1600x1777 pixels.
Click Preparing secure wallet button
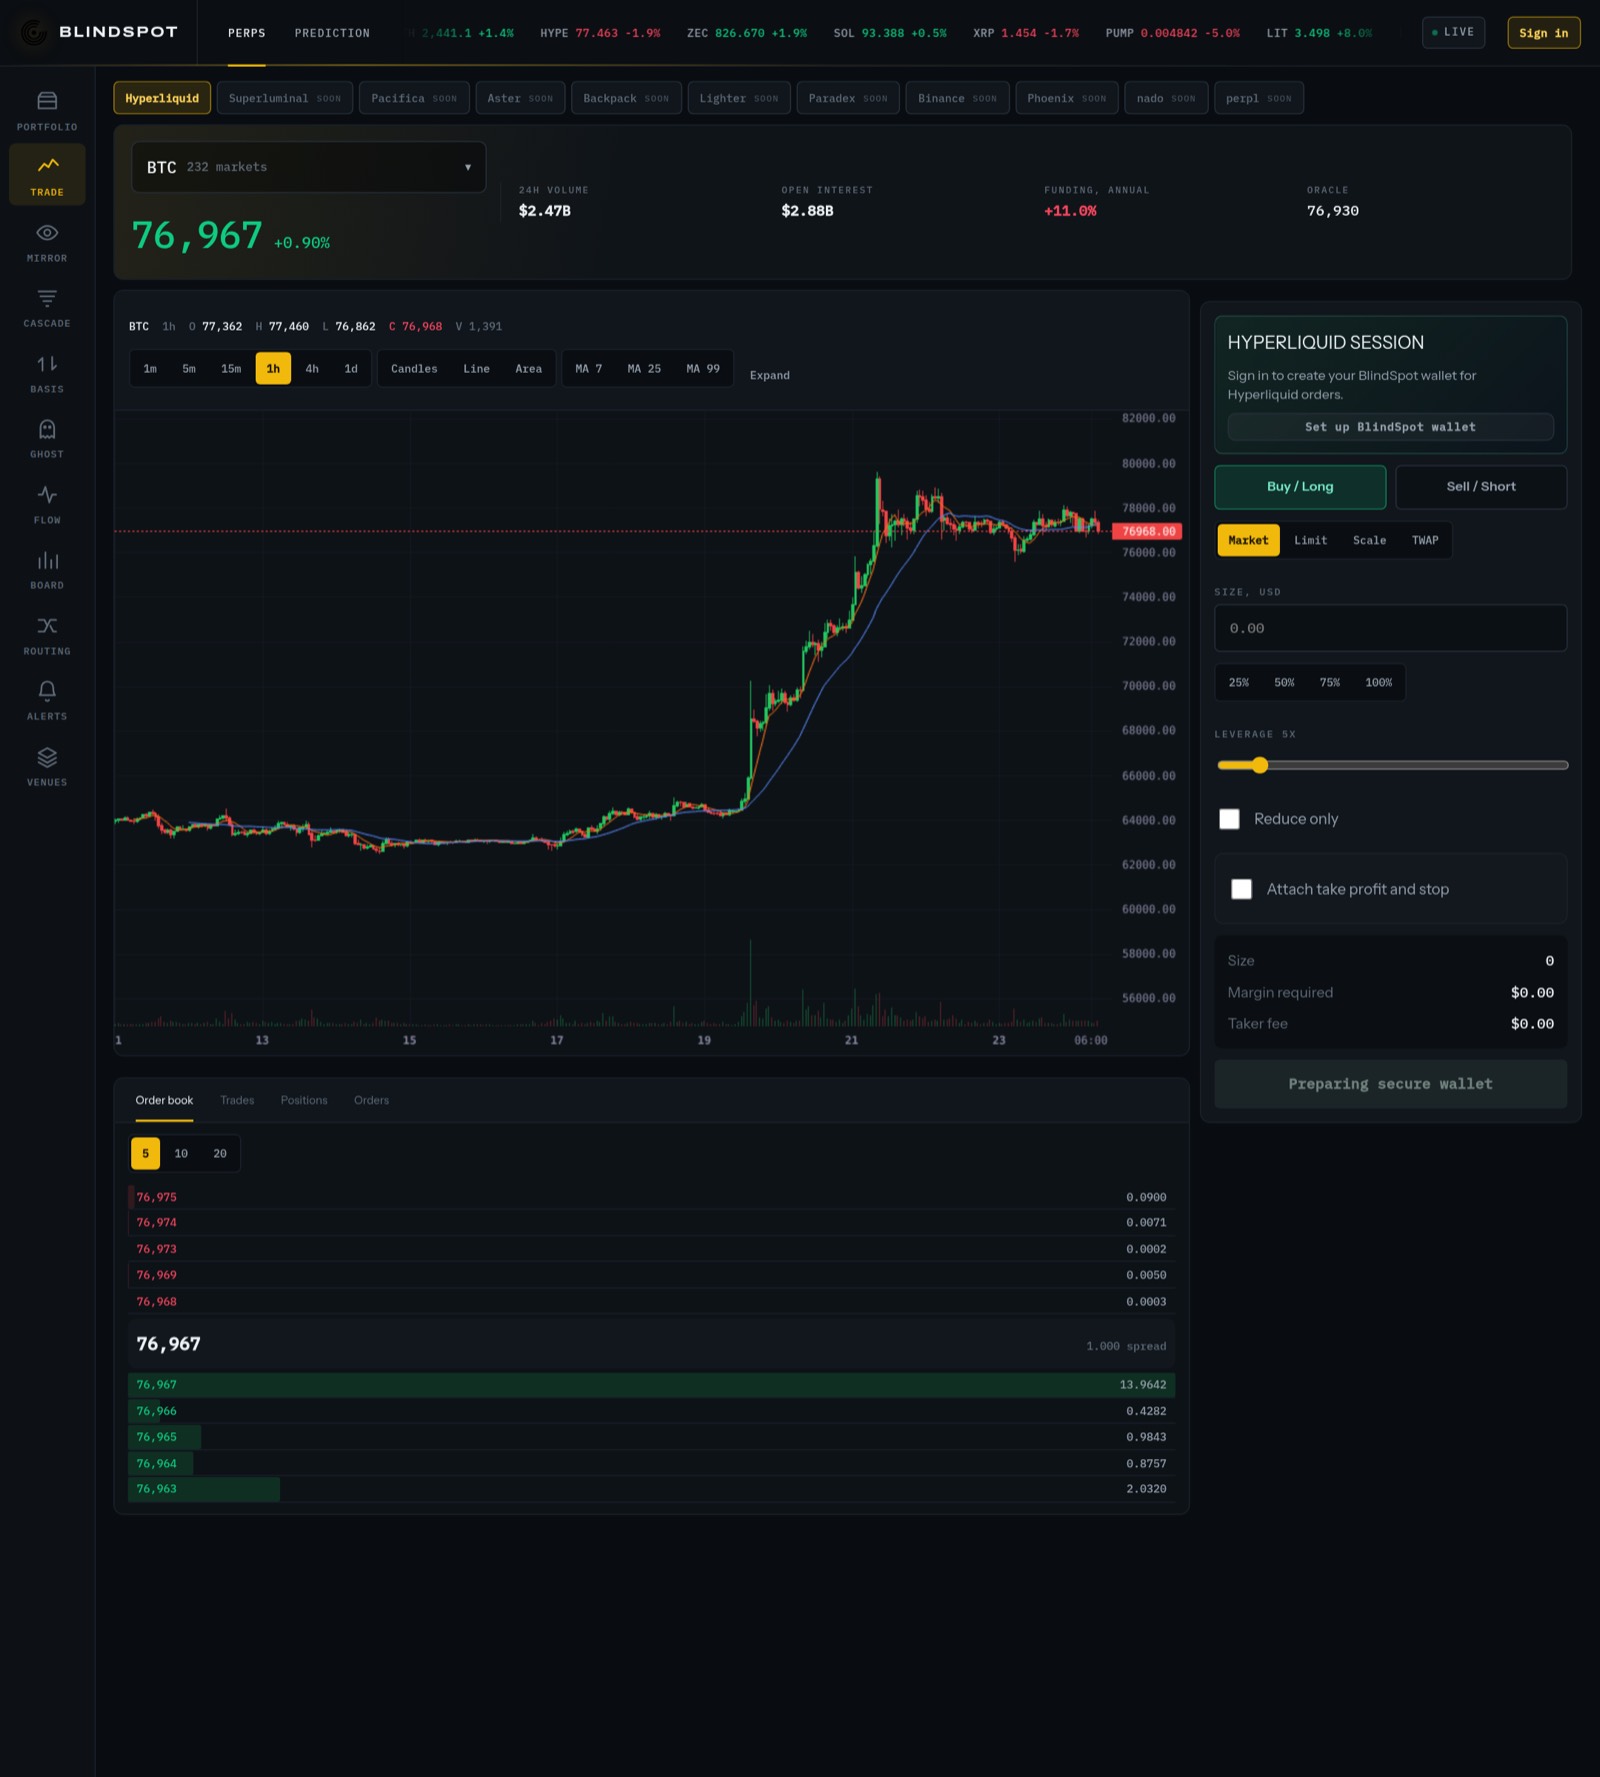(1390, 1084)
